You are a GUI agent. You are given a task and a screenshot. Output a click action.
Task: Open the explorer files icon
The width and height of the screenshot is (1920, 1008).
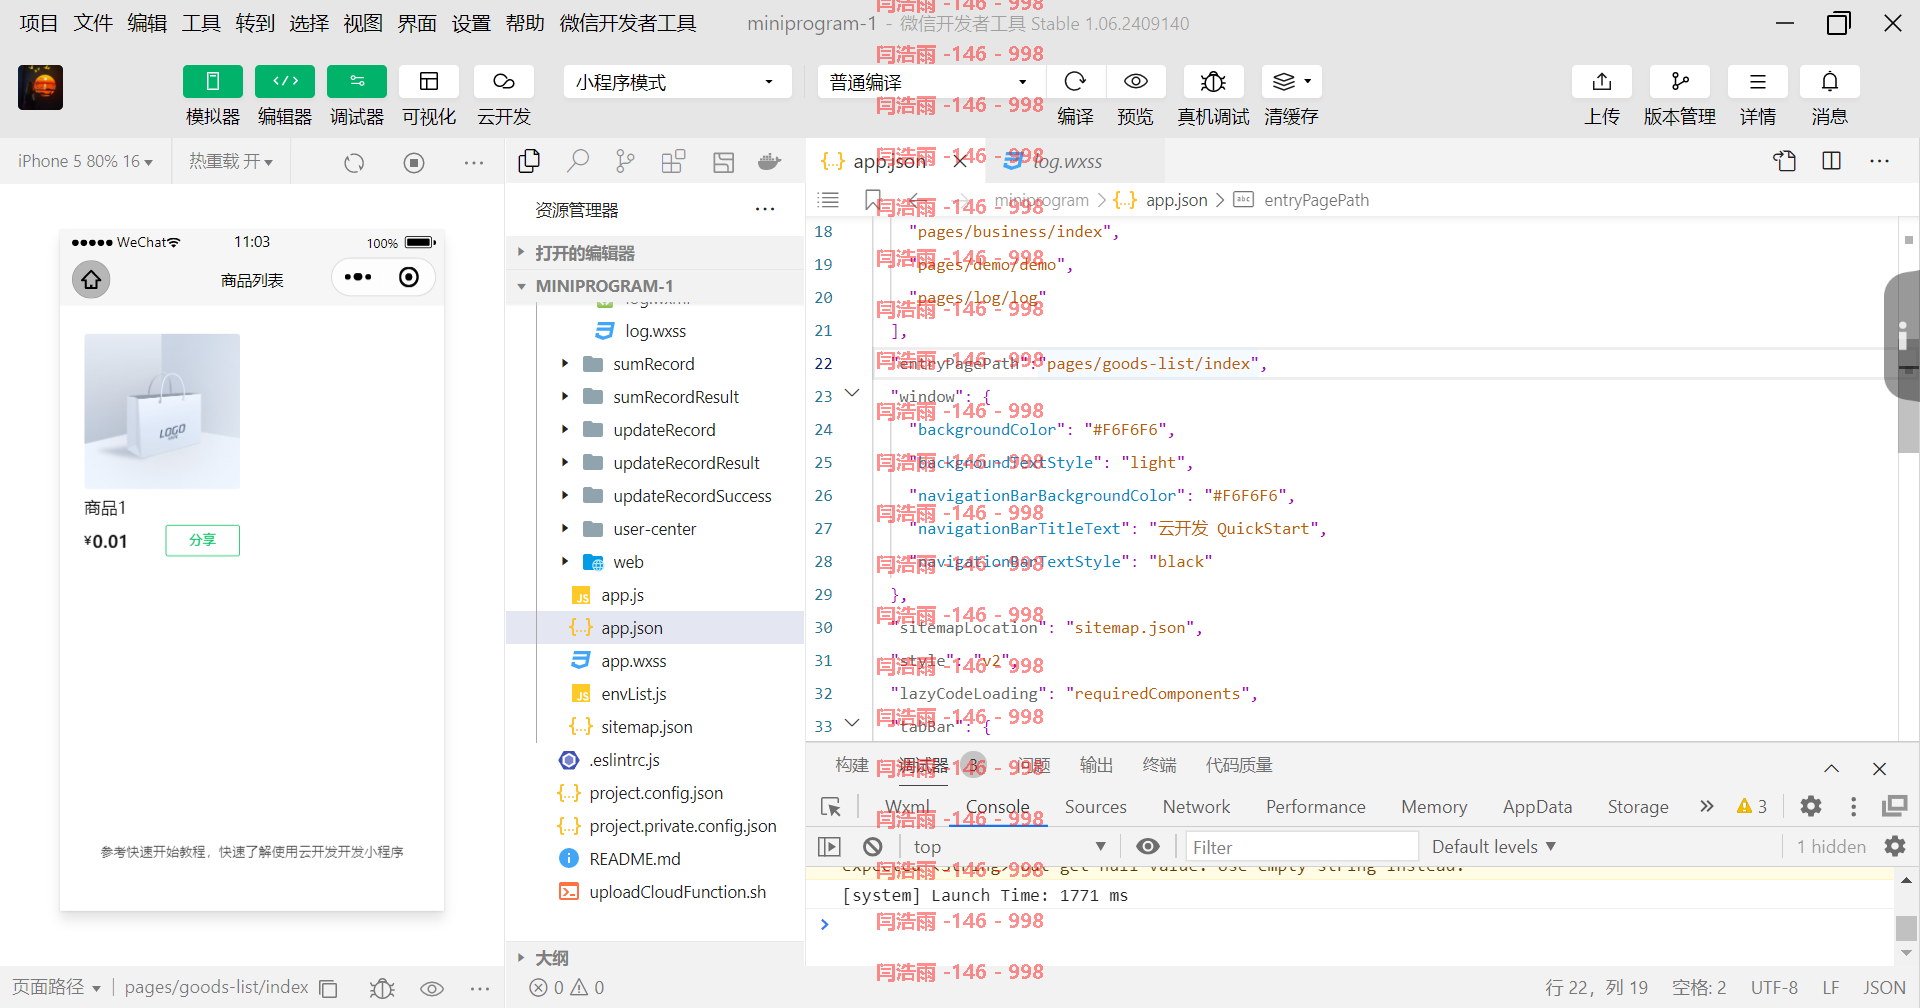coord(529,161)
